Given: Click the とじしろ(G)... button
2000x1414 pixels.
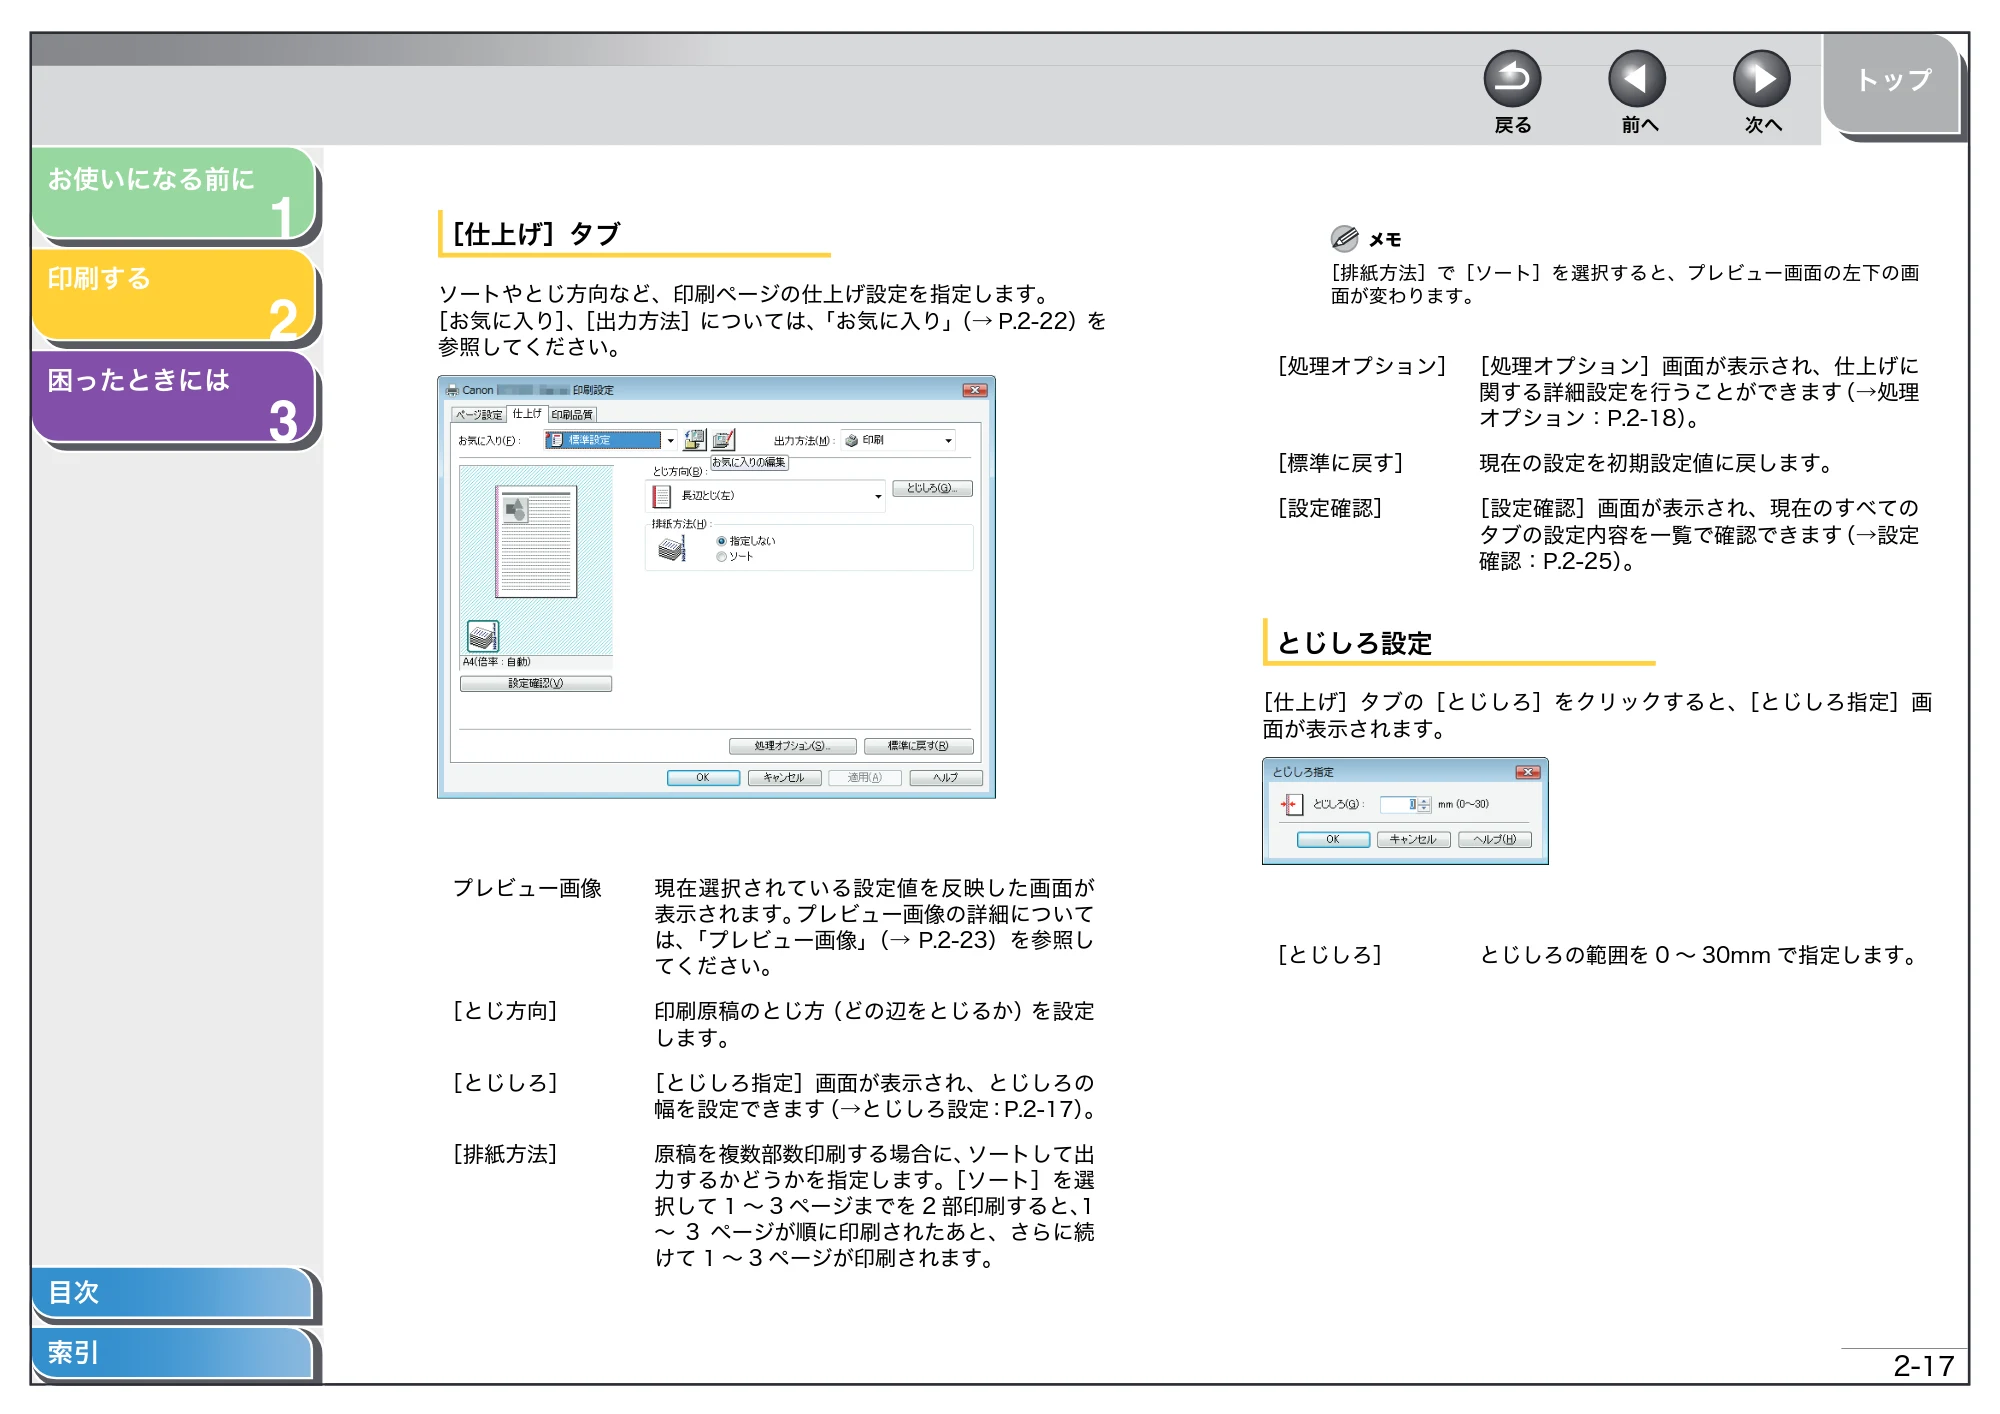Looking at the screenshot, I should [x=932, y=488].
